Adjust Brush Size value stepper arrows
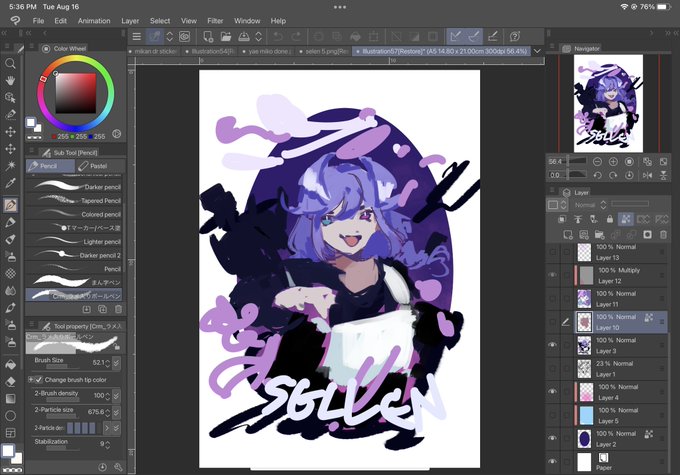Image resolution: width=680 pixels, height=475 pixels. pyautogui.click(x=108, y=363)
